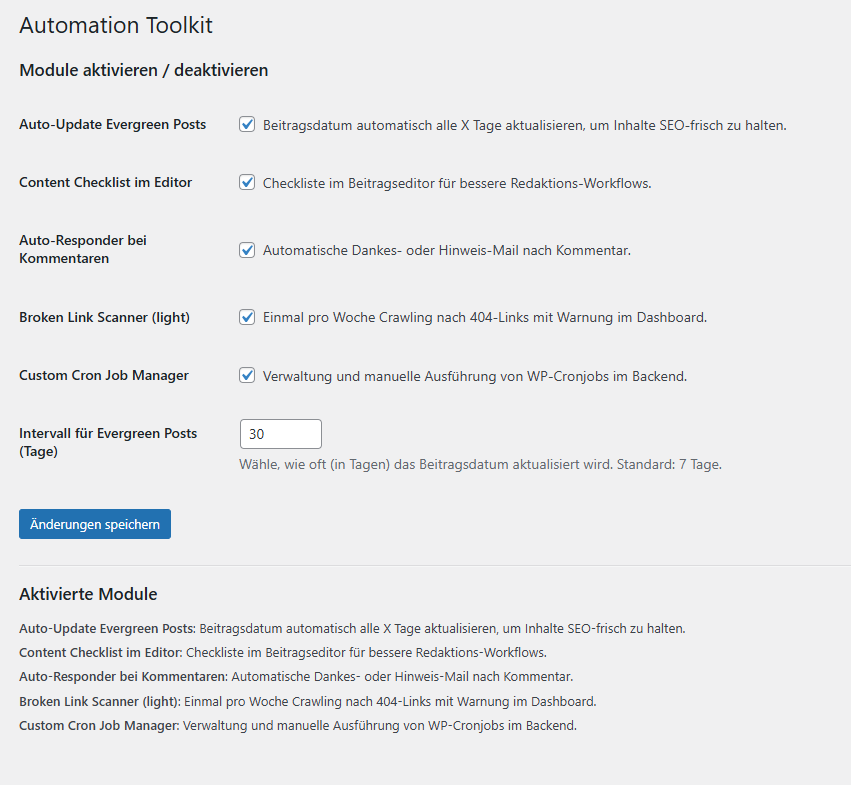This screenshot has height=785, width=851.
Task: Click the 'Automatische Dankes- oder Hinweis-Mail' label
Action: (447, 250)
